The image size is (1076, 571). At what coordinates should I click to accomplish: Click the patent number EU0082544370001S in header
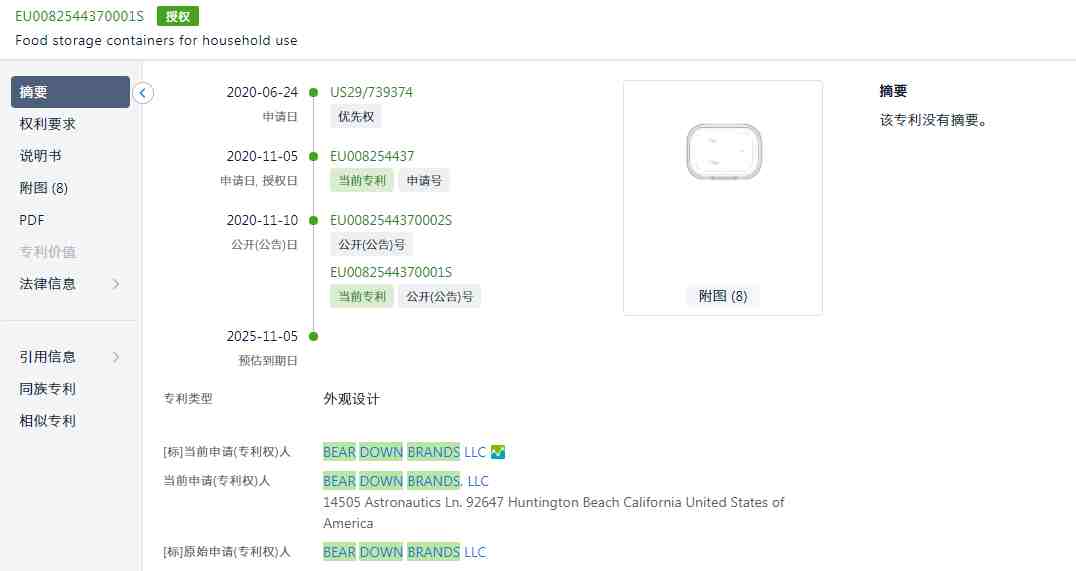[x=80, y=16]
